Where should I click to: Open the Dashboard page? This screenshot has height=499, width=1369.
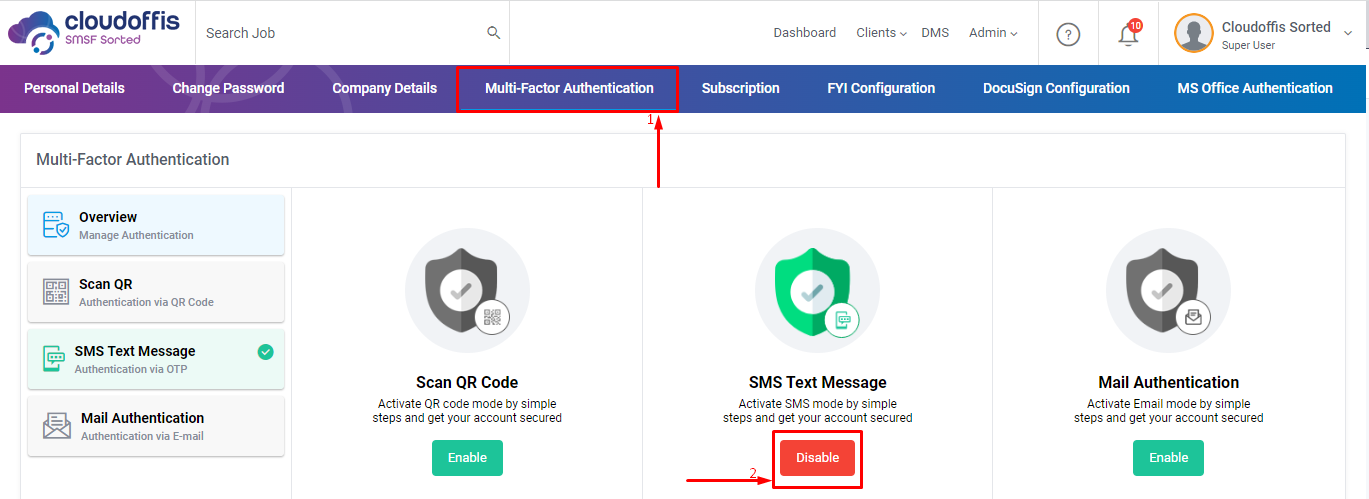tap(804, 33)
